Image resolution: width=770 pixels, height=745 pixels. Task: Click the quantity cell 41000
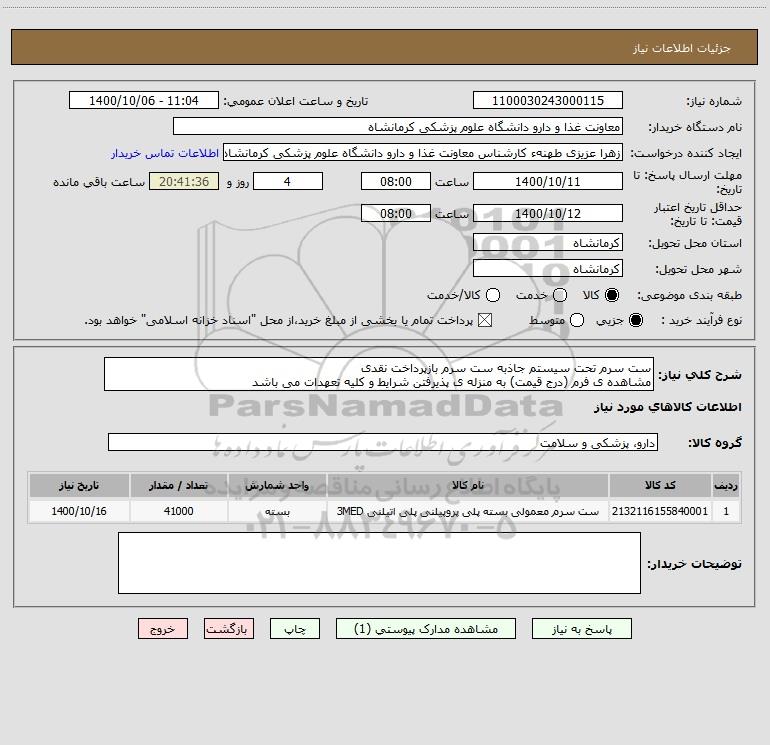(178, 511)
